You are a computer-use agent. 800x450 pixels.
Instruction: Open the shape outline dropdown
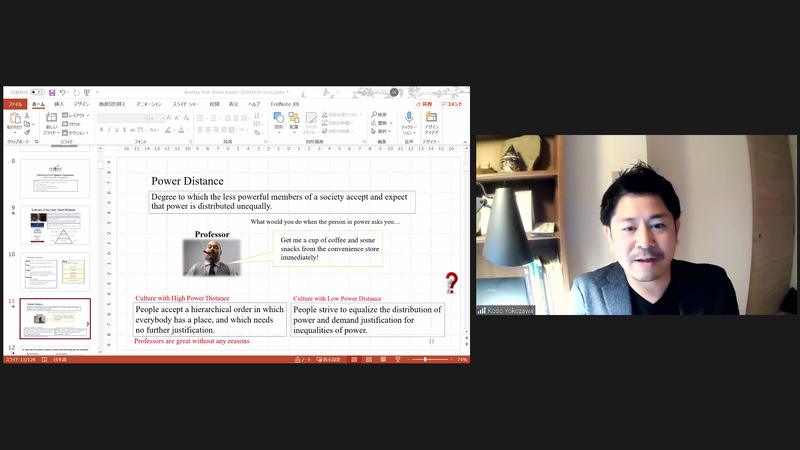click(337, 123)
